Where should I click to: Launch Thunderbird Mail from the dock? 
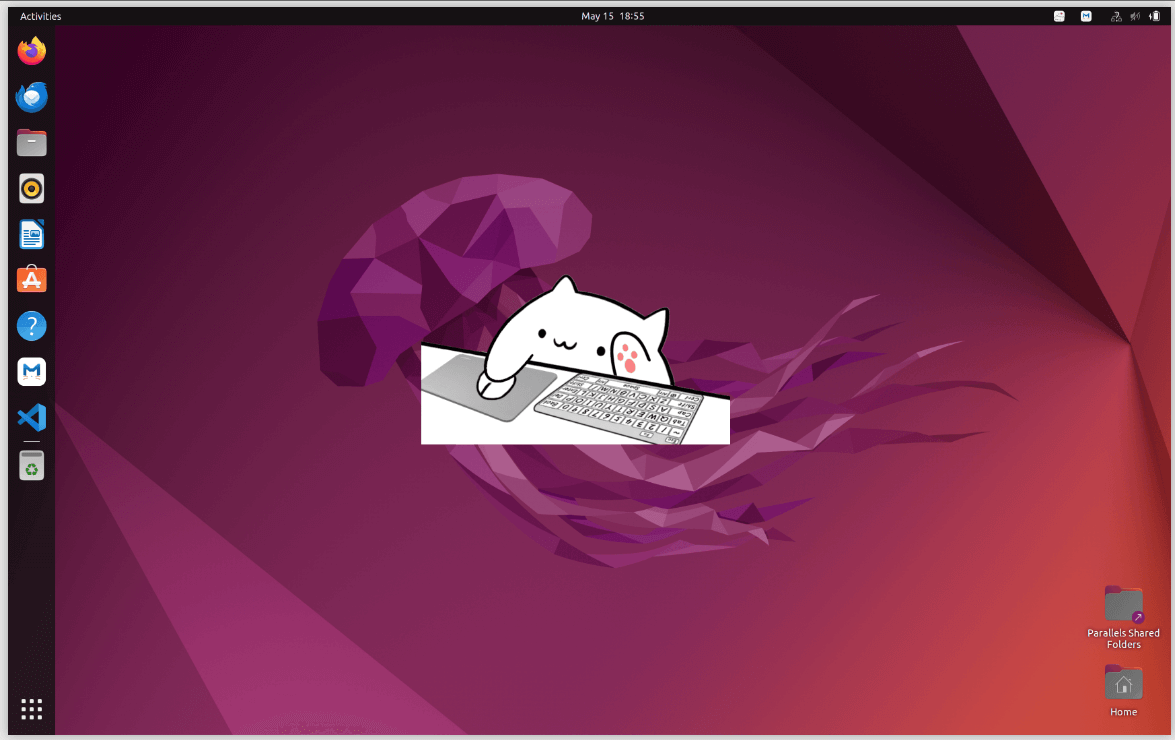coord(31,97)
